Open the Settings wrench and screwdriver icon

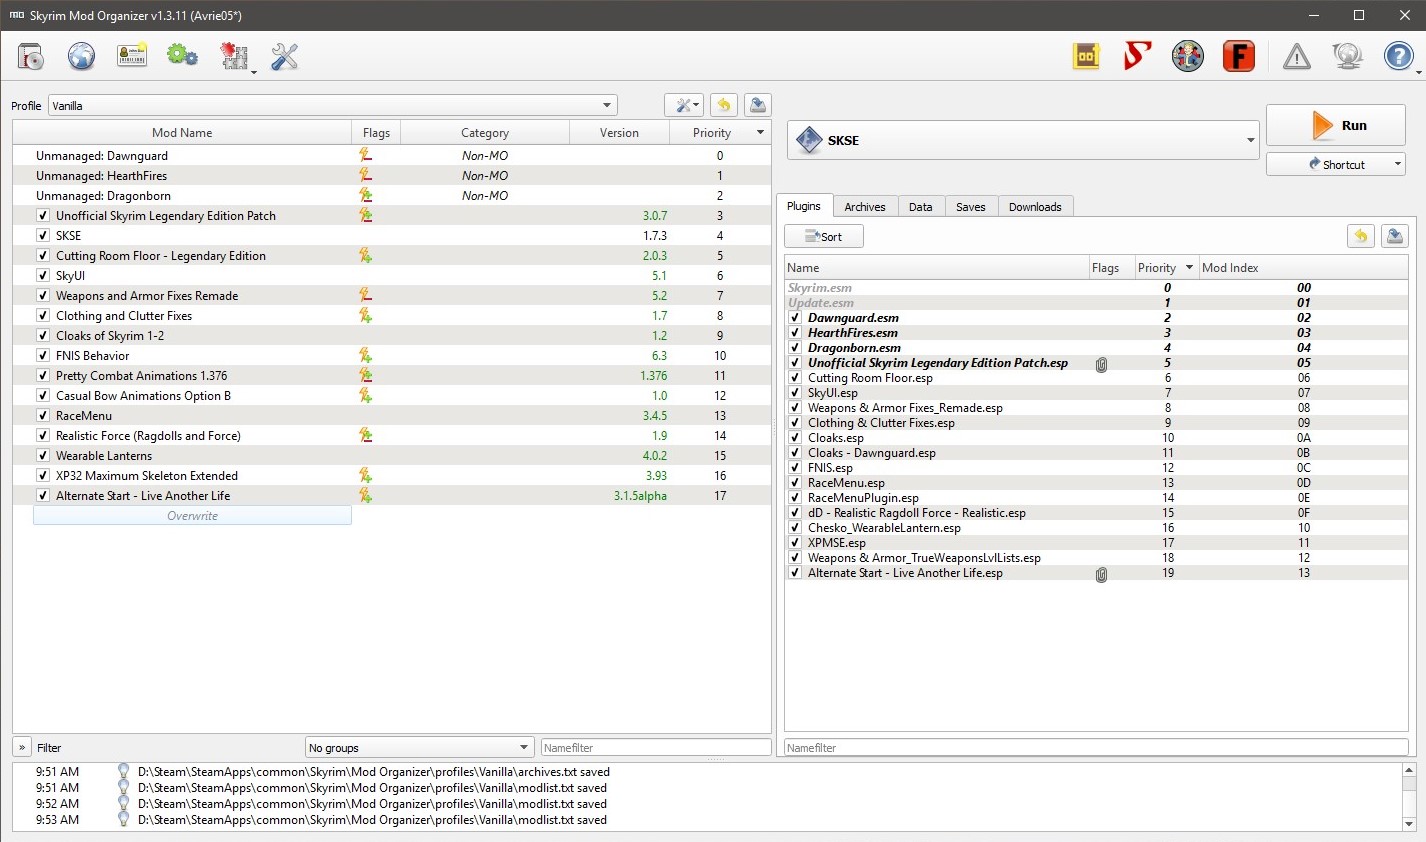pos(285,57)
